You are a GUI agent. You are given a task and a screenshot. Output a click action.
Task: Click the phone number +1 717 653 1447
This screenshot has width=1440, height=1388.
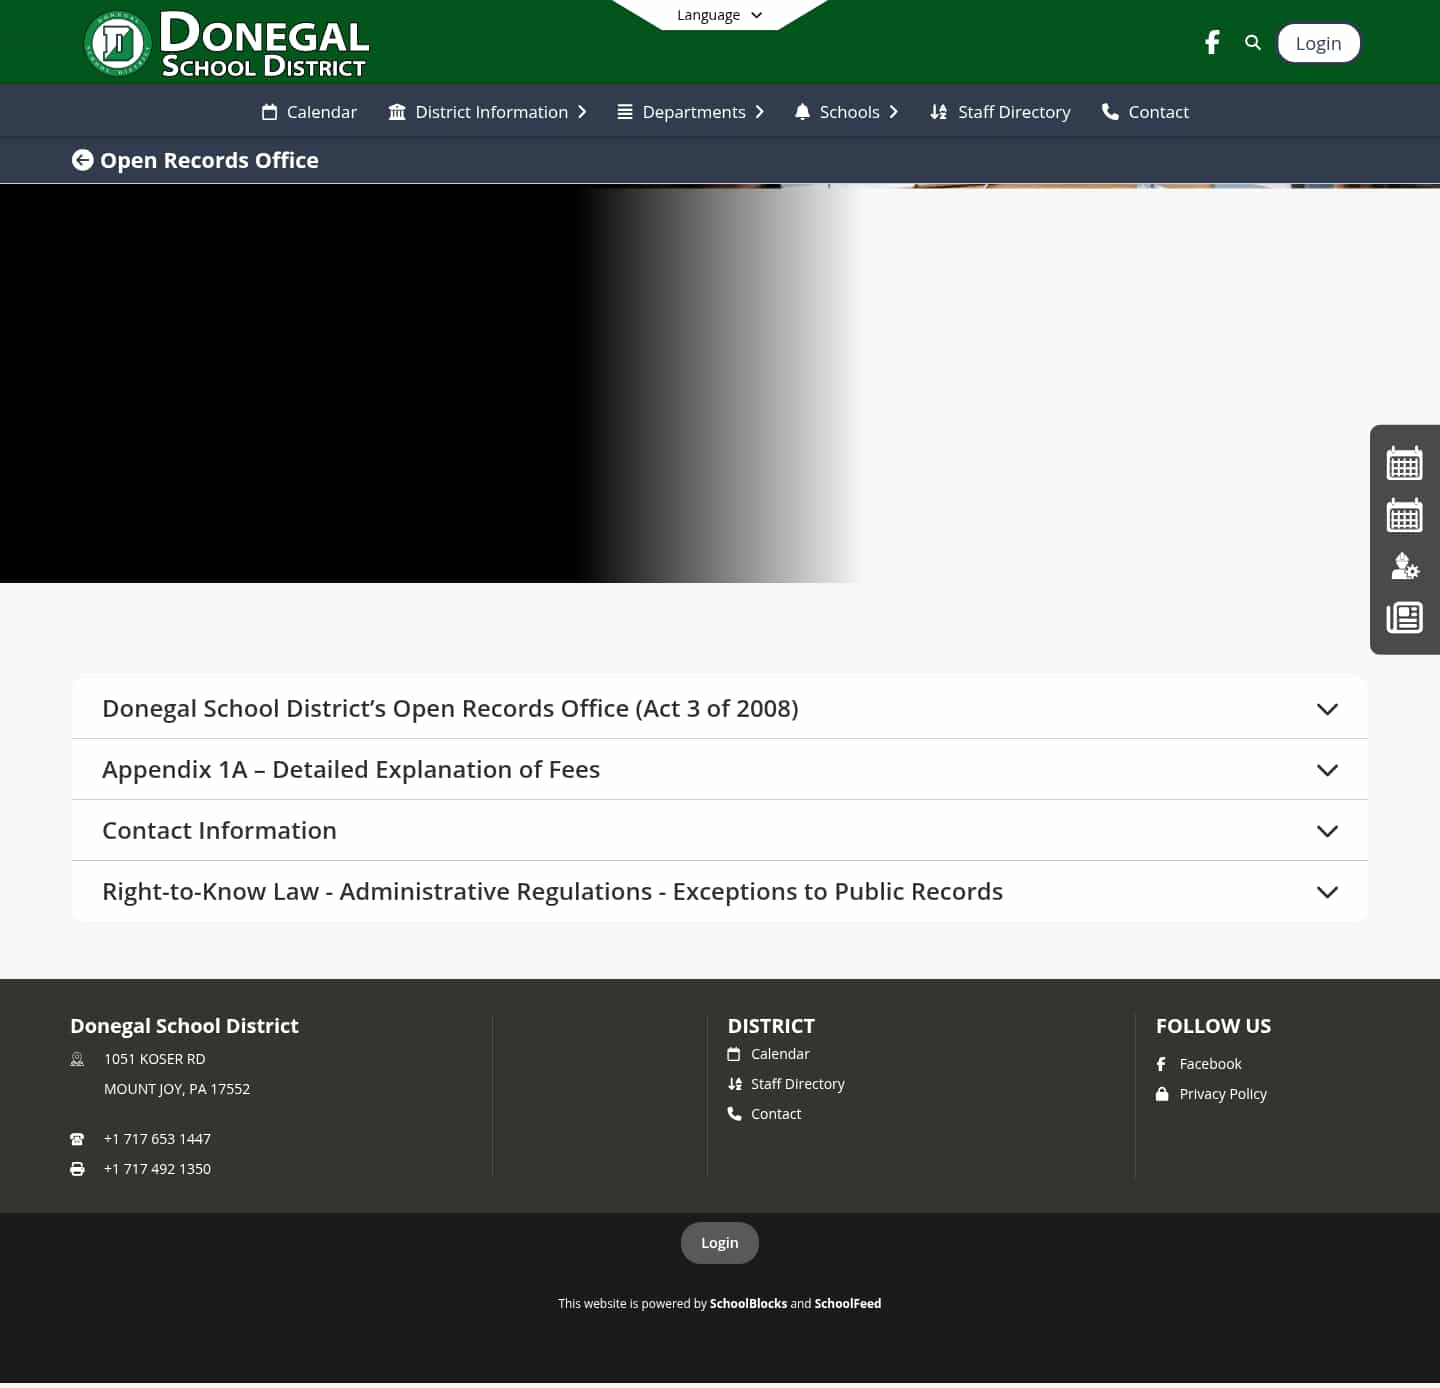157,1139
